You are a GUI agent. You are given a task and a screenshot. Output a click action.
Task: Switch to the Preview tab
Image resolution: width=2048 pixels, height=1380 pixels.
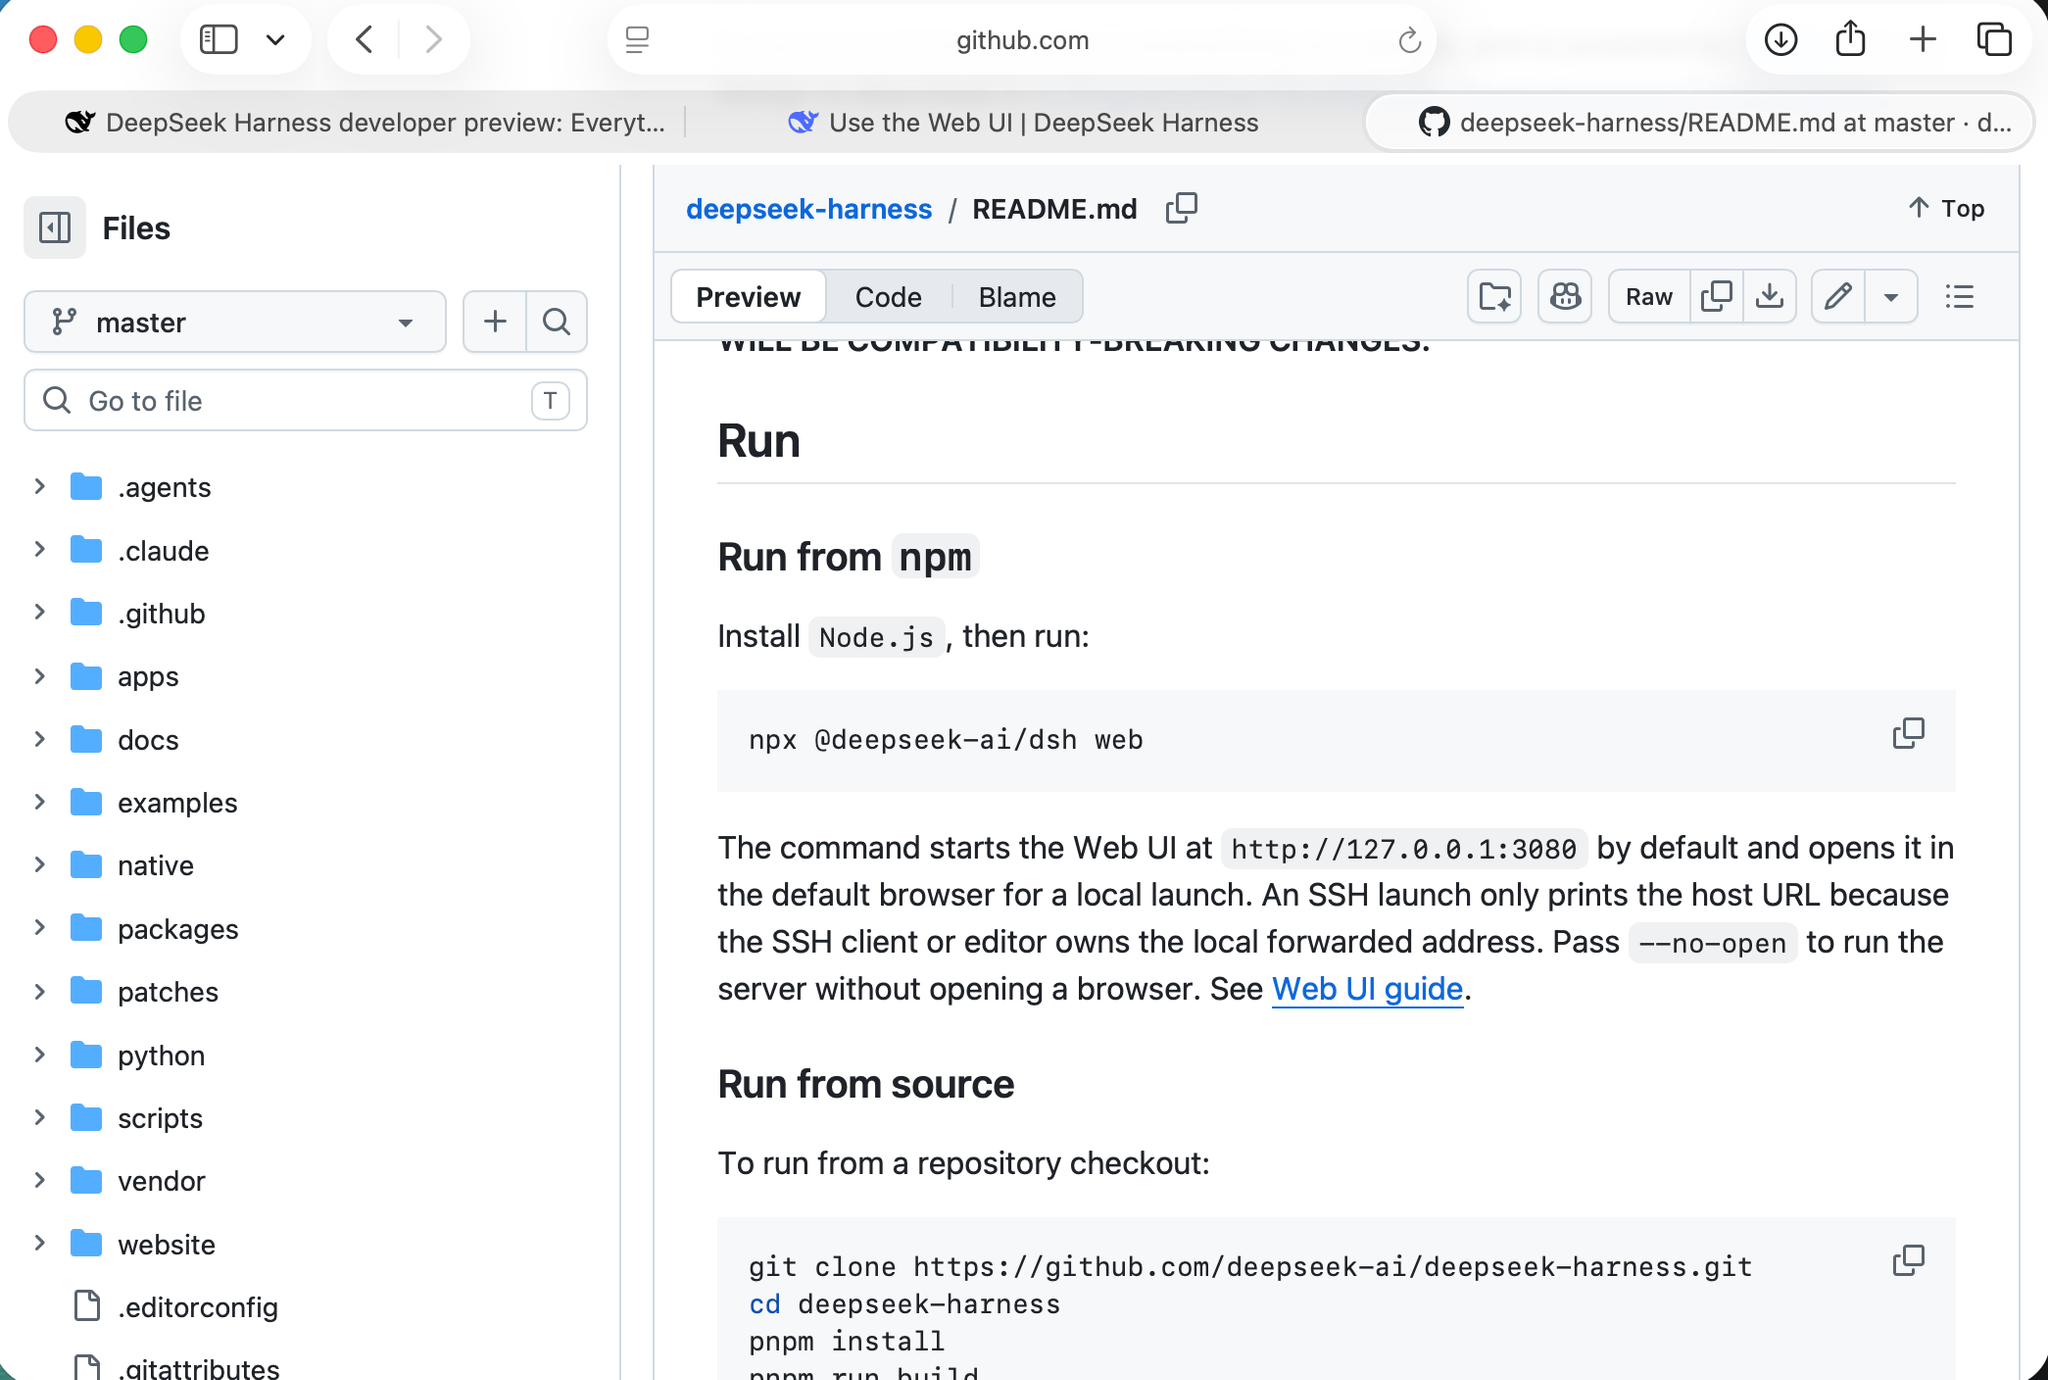748,297
